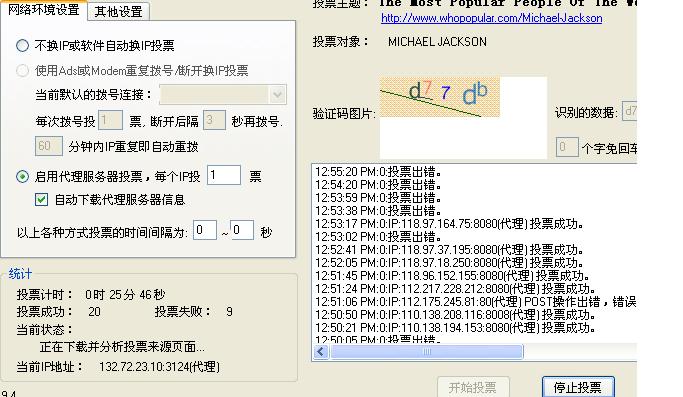Screen dimensions: 683x397
Task: Select log entry with IP 118.97.37.195:8080
Action: [x=450, y=250]
